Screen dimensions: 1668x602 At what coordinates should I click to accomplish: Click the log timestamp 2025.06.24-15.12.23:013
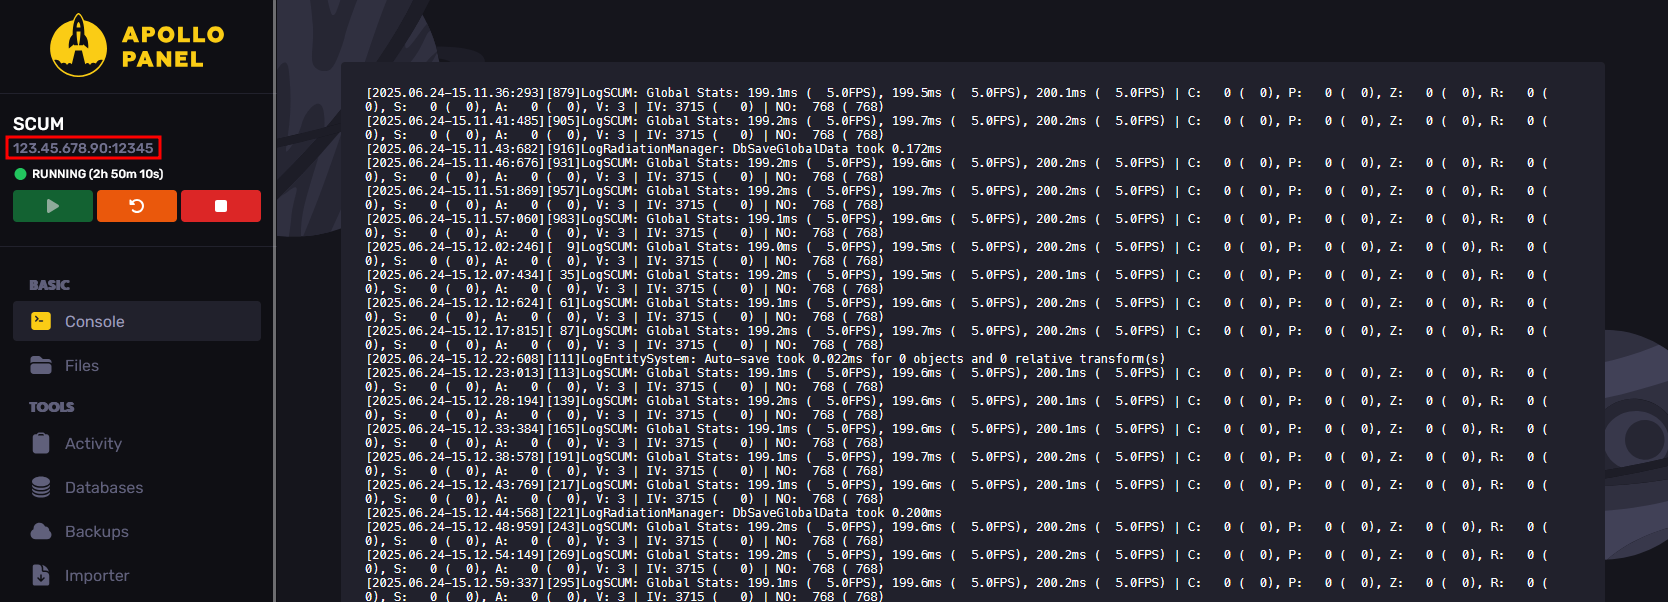[456, 373]
